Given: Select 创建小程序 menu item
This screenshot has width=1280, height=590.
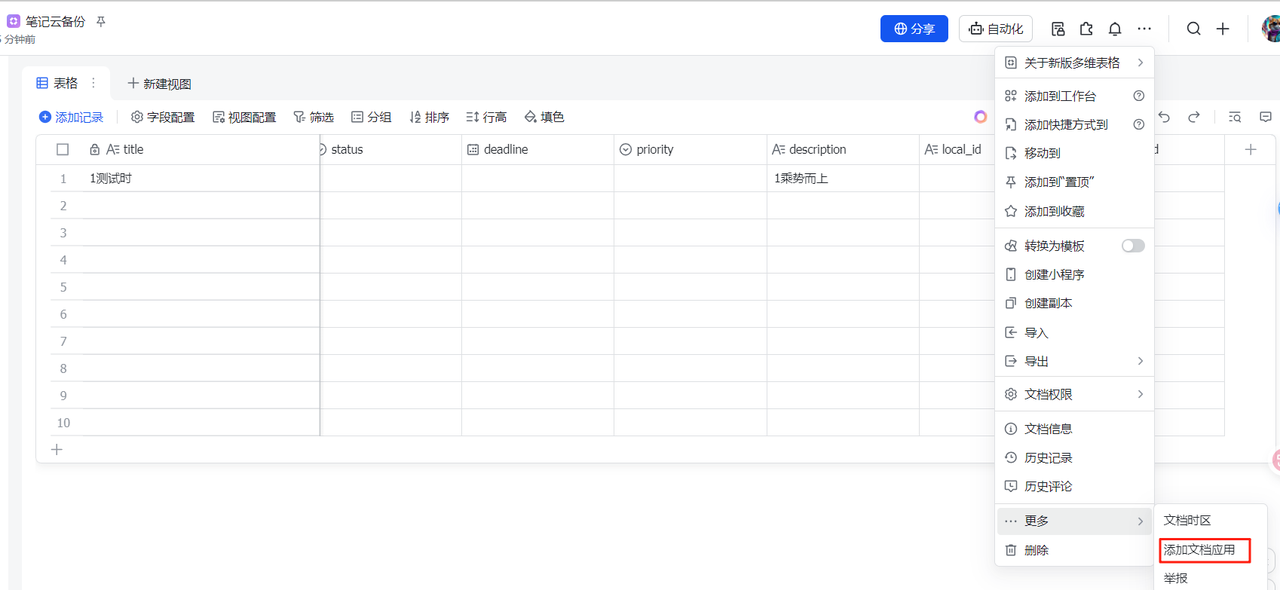Looking at the screenshot, I should [x=1075, y=274].
